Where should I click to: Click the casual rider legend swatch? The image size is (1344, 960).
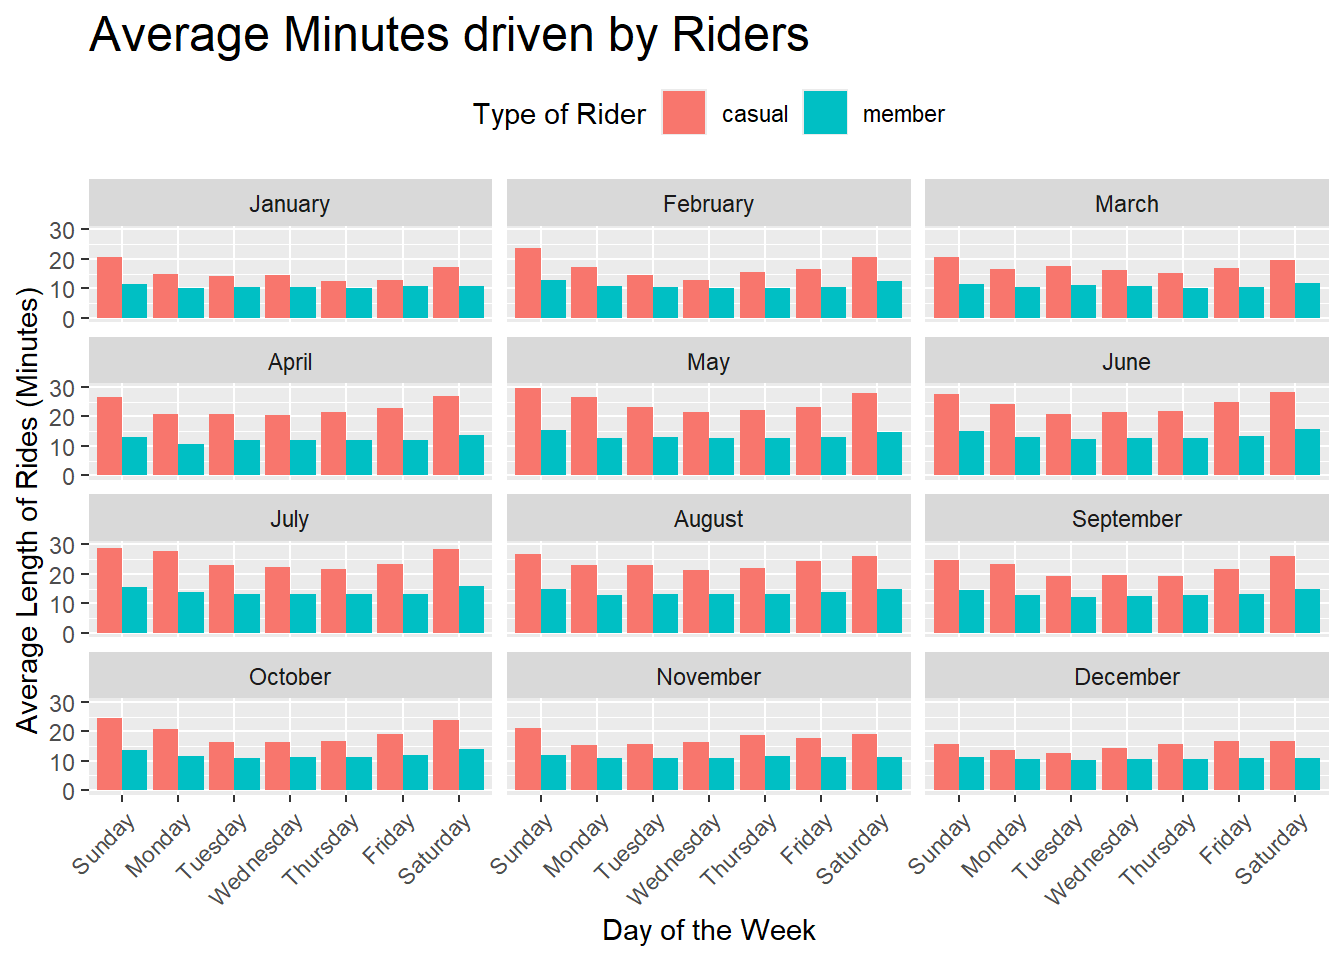coord(684,113)
